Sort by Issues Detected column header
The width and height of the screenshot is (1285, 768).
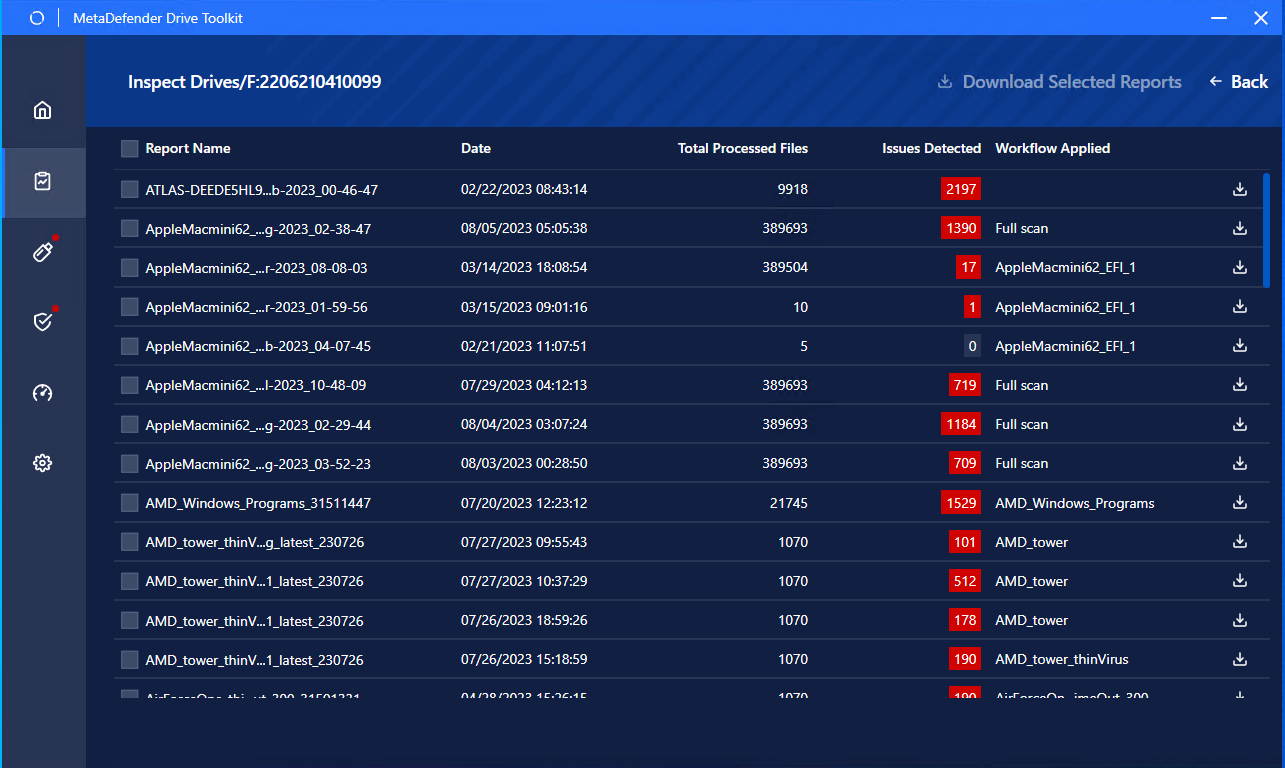931,148
